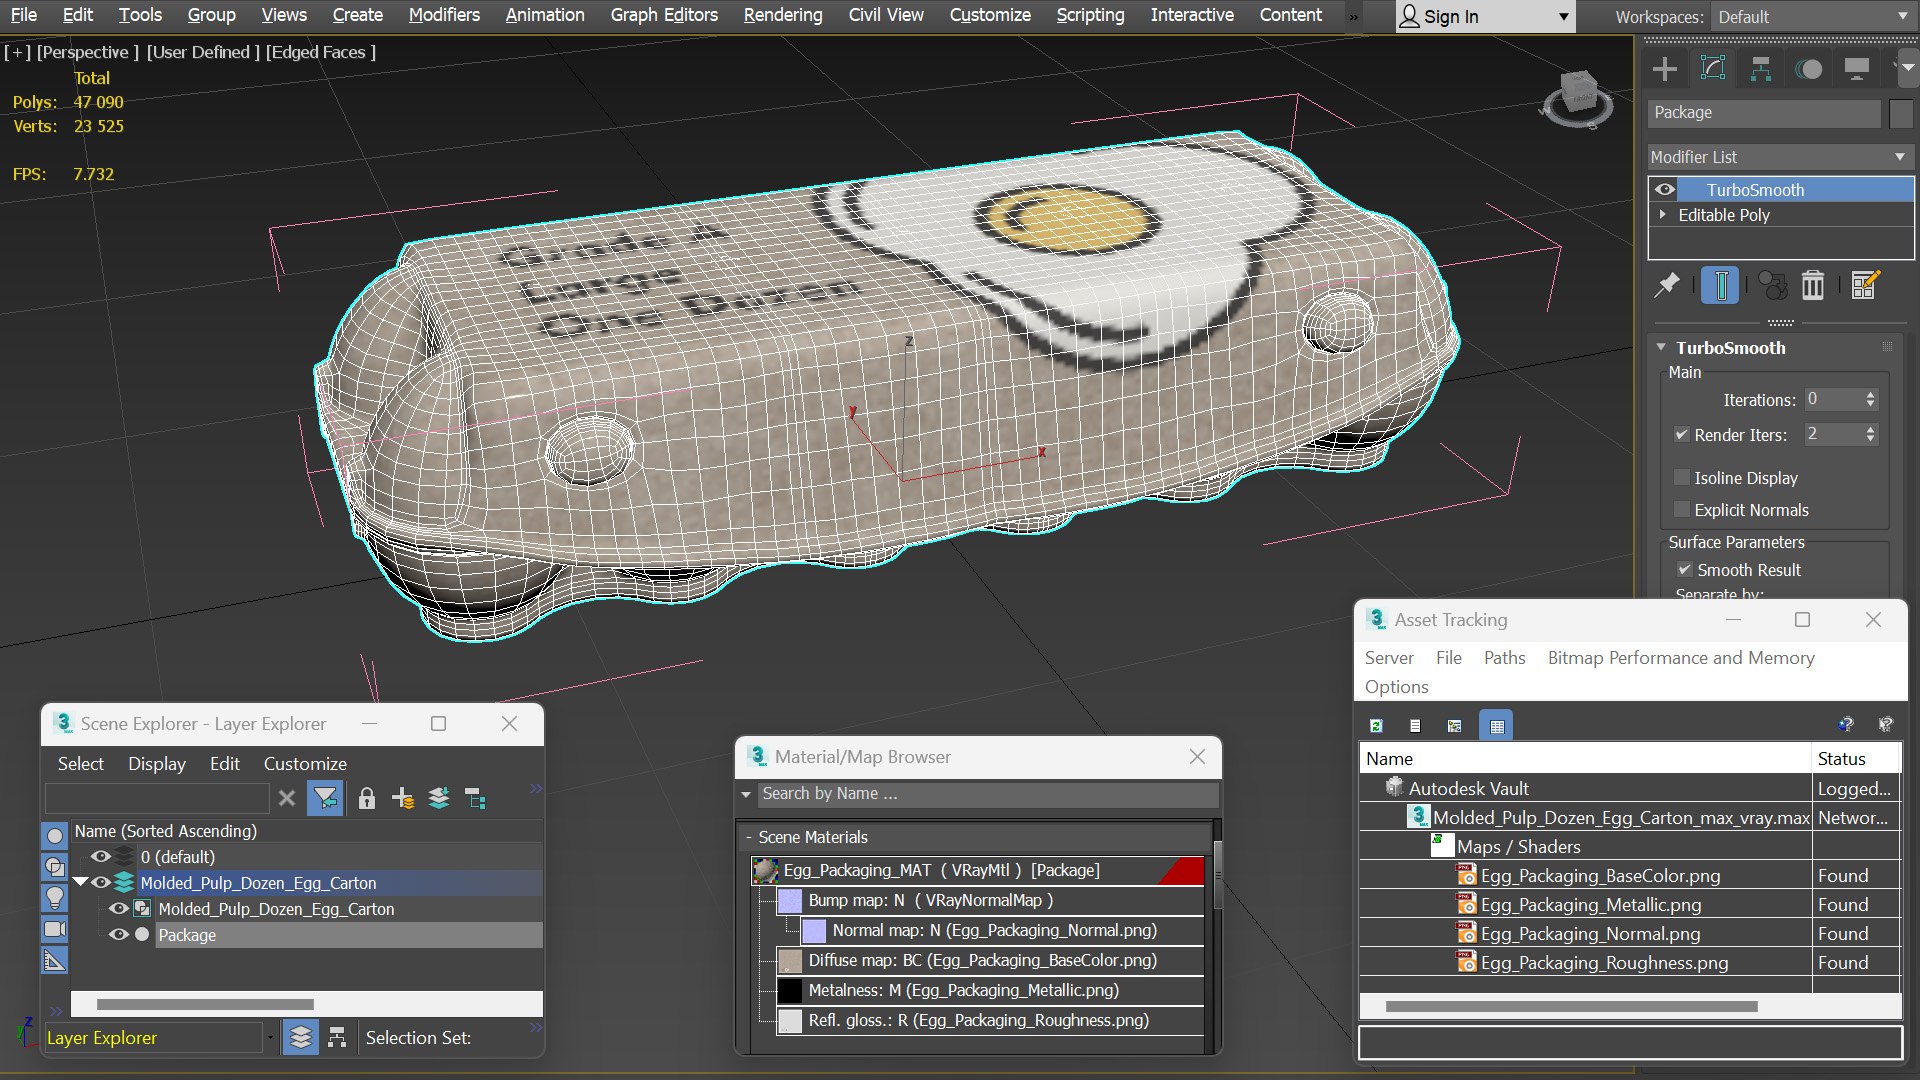Enable Isoline Display checkbox
The image size is (1920, 1080).
tap(1682, 478)
